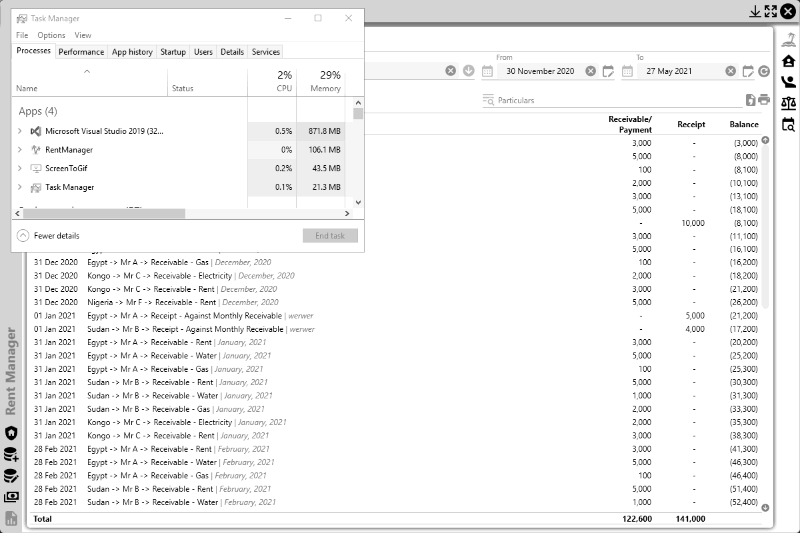Click the edit-date icon after From field

608,71
